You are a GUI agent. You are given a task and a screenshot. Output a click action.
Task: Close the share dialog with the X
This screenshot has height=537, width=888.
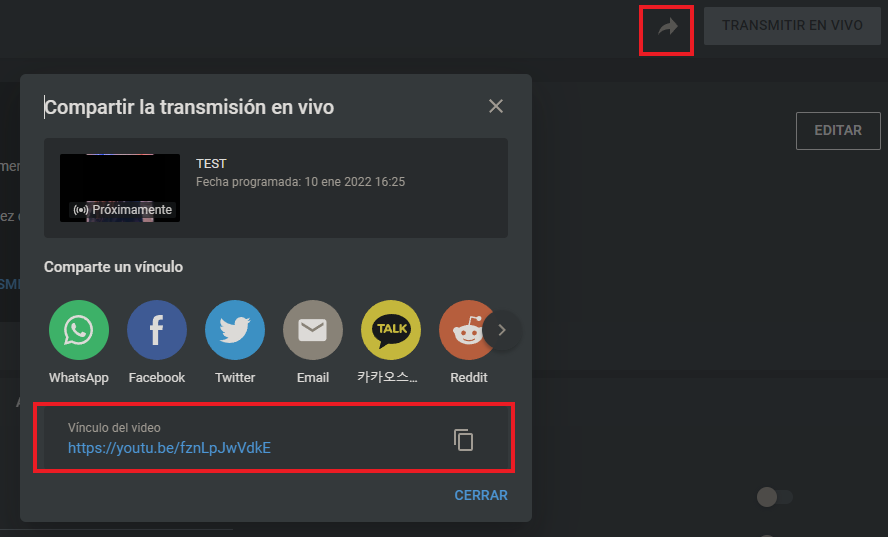tap(496, 106)
